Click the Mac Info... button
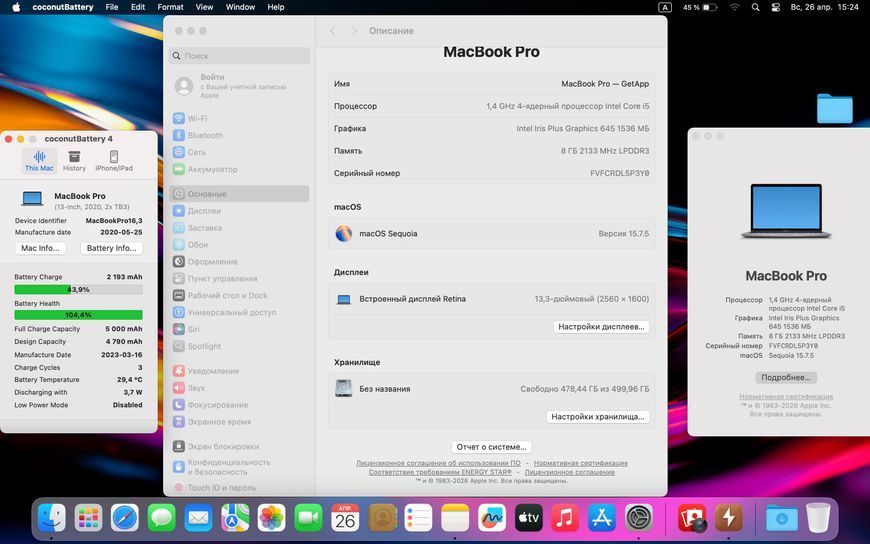 [x=40, y=248]
